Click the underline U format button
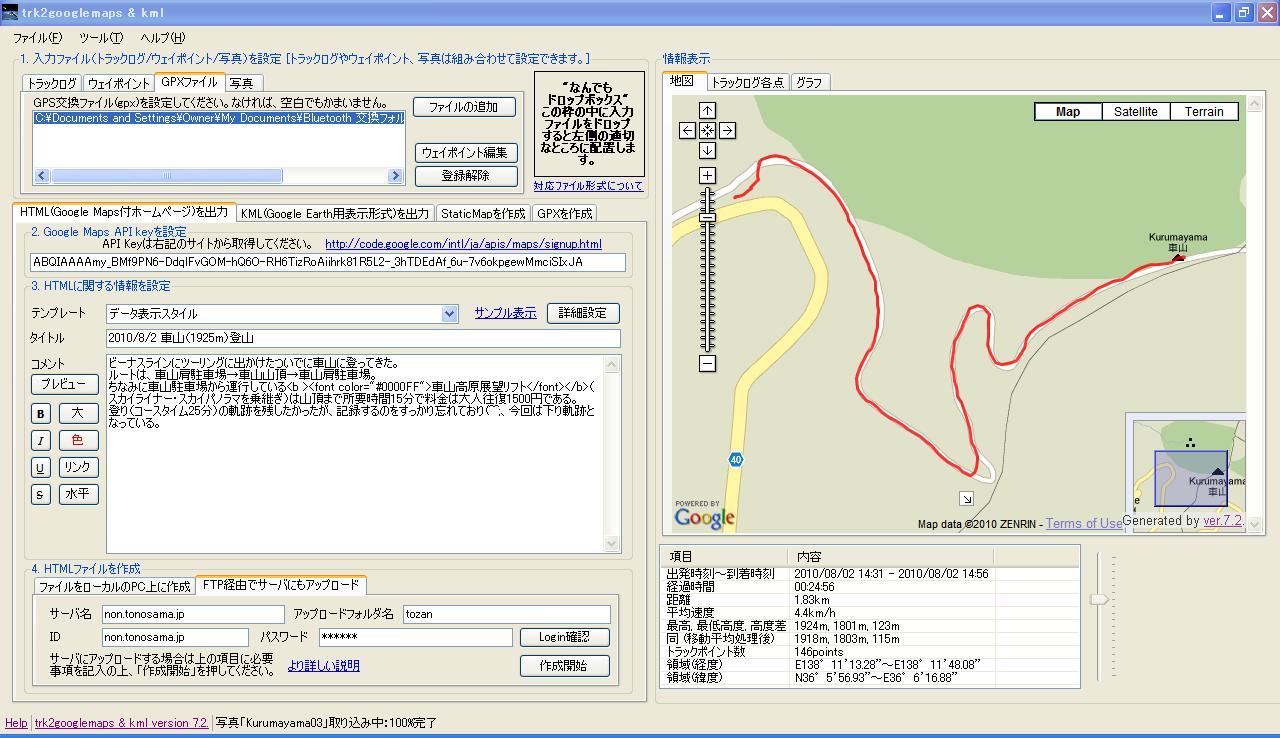 click(x=41, y=468)
